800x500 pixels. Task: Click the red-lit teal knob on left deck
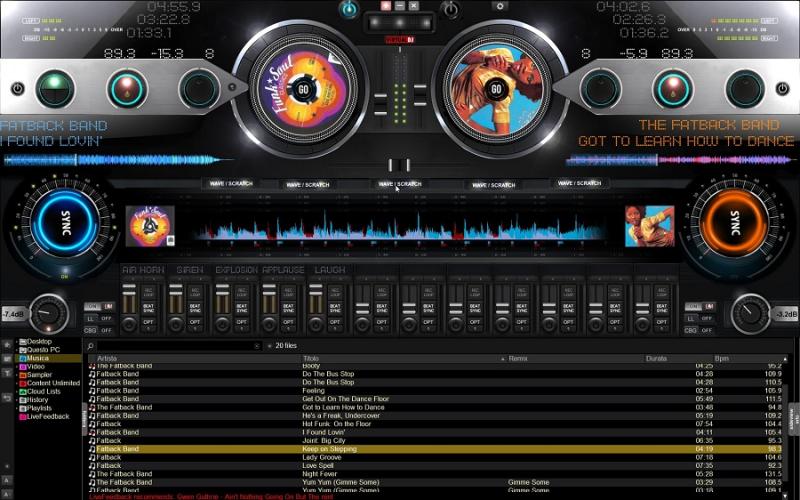127,89
